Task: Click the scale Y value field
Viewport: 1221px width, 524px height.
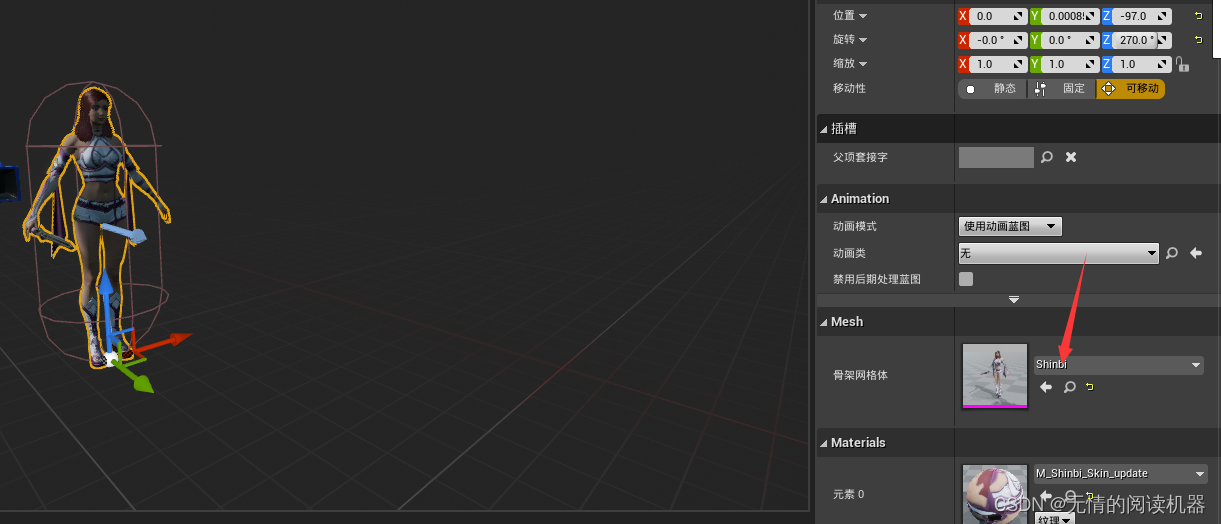Action: (x=1070, y=64)
